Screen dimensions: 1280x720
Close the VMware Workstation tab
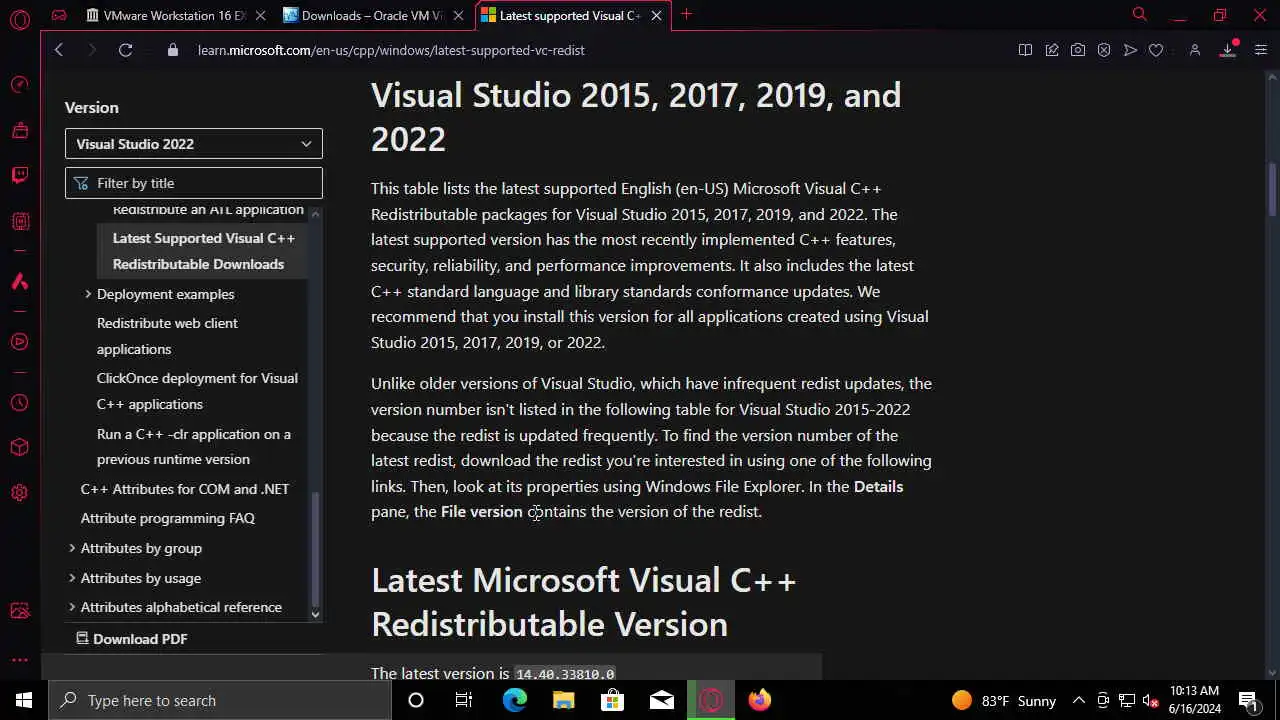(x=260, y=15)
